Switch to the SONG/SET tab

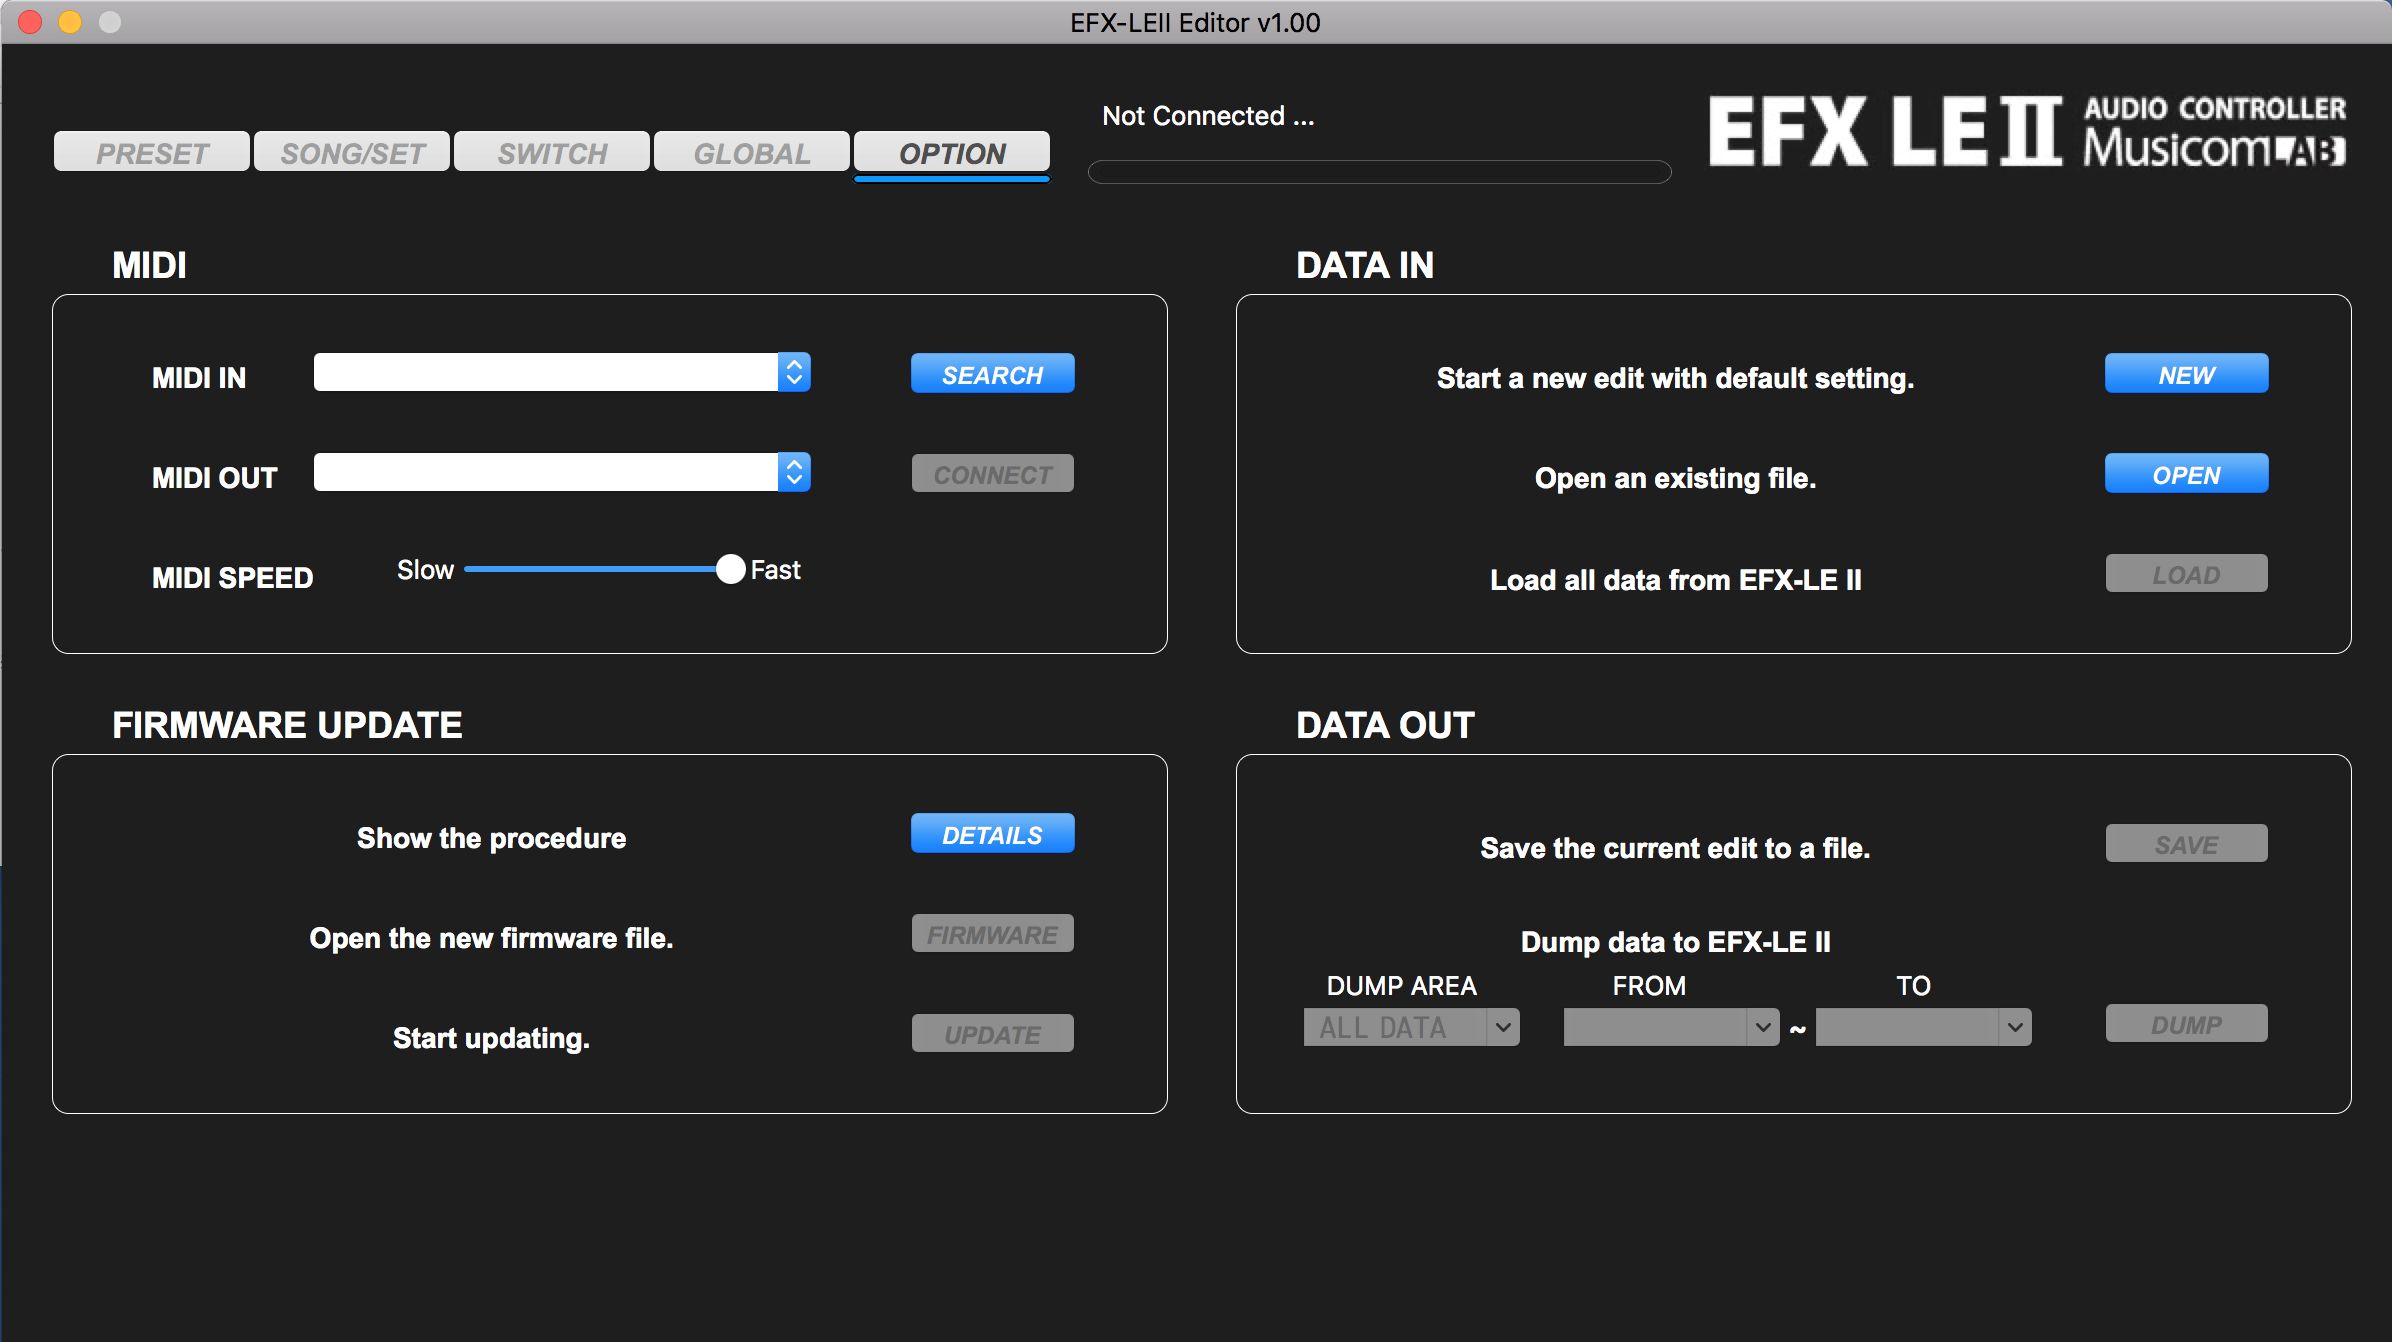coord(351,152)
